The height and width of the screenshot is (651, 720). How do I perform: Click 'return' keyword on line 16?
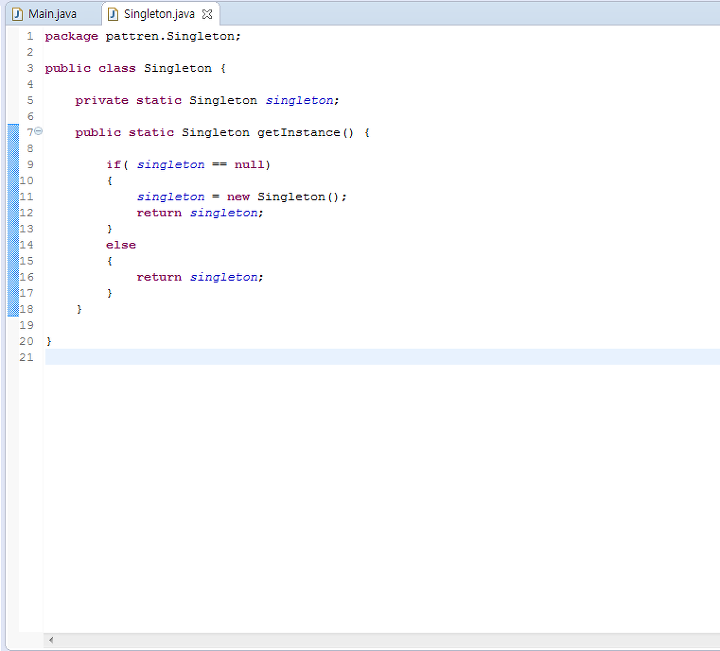pos(159,277)
